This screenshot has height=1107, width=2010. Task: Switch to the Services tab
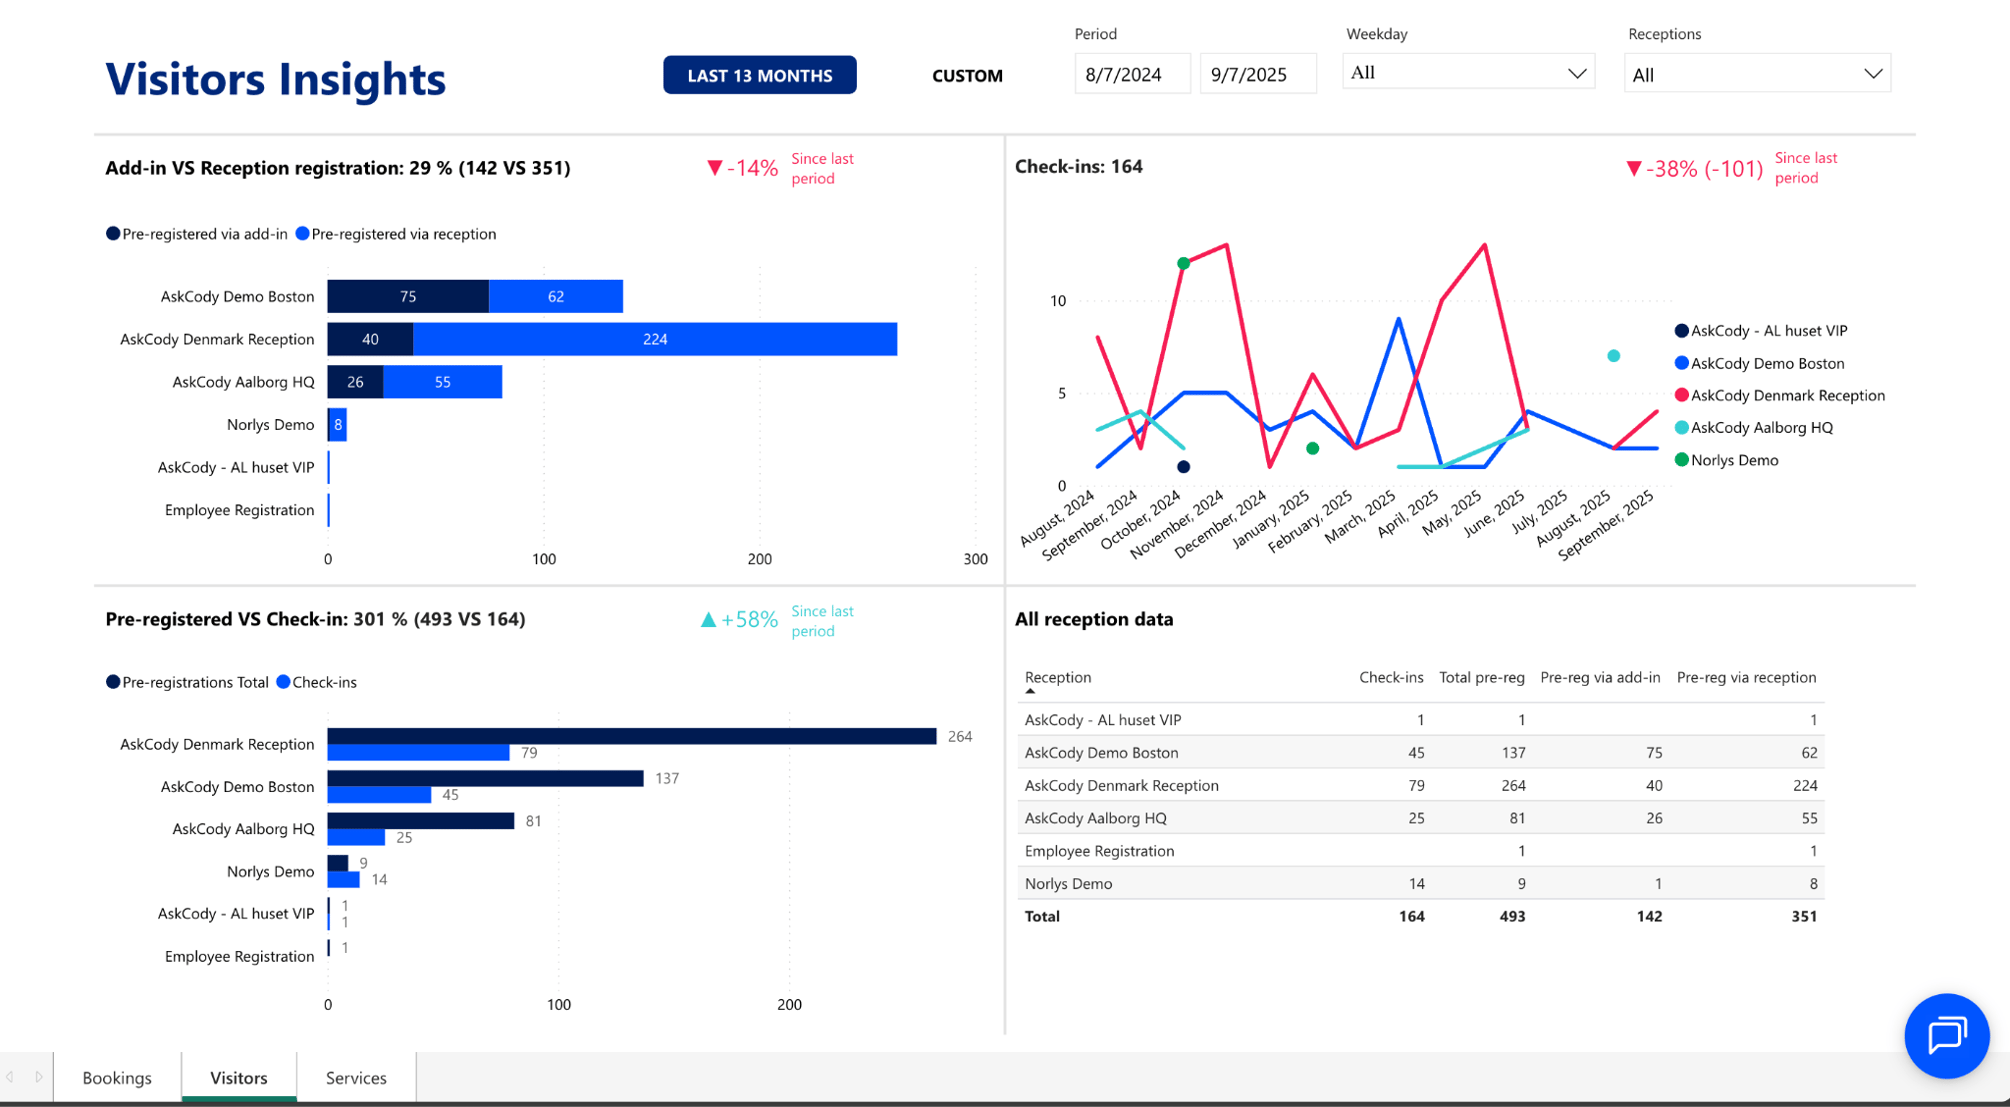point(355,1077)
